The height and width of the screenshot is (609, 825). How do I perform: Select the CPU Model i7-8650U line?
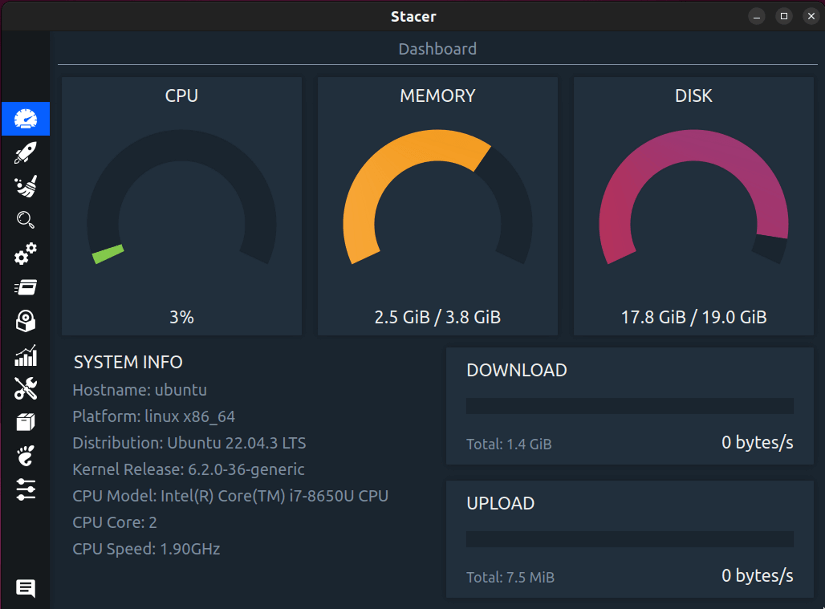coord(230,496)
